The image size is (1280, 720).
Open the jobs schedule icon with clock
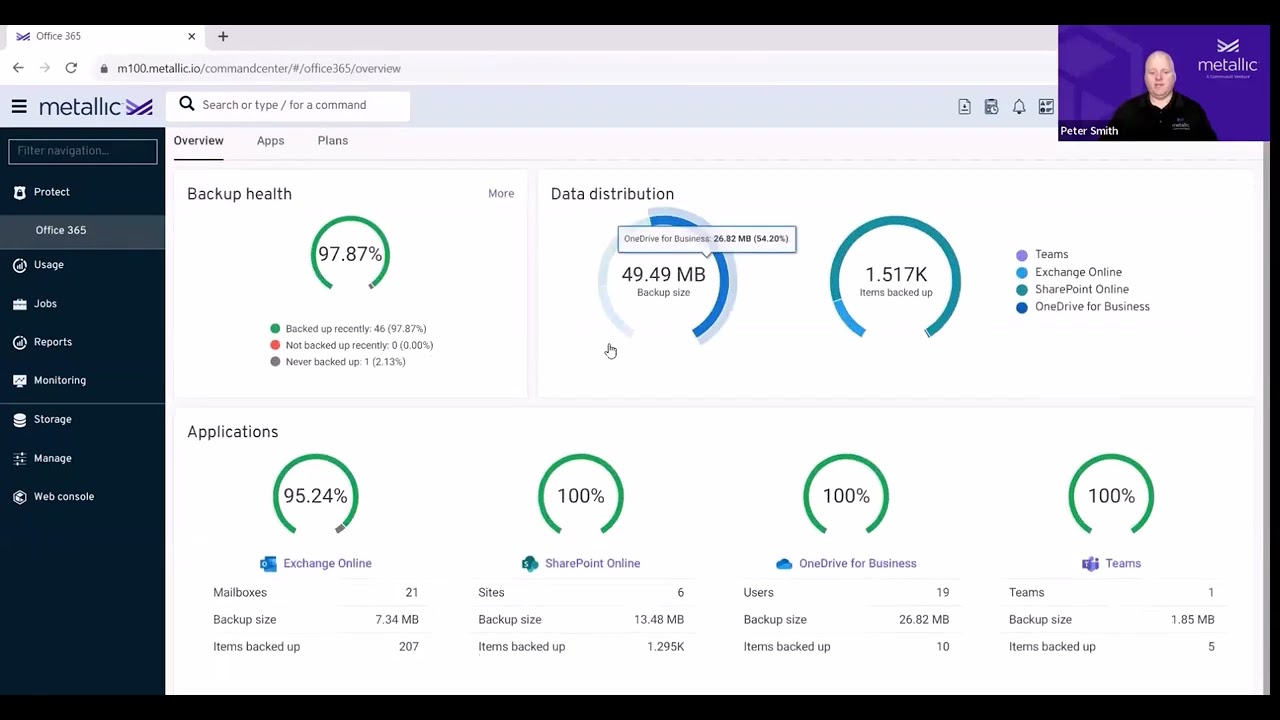click(x=991, y=107)
